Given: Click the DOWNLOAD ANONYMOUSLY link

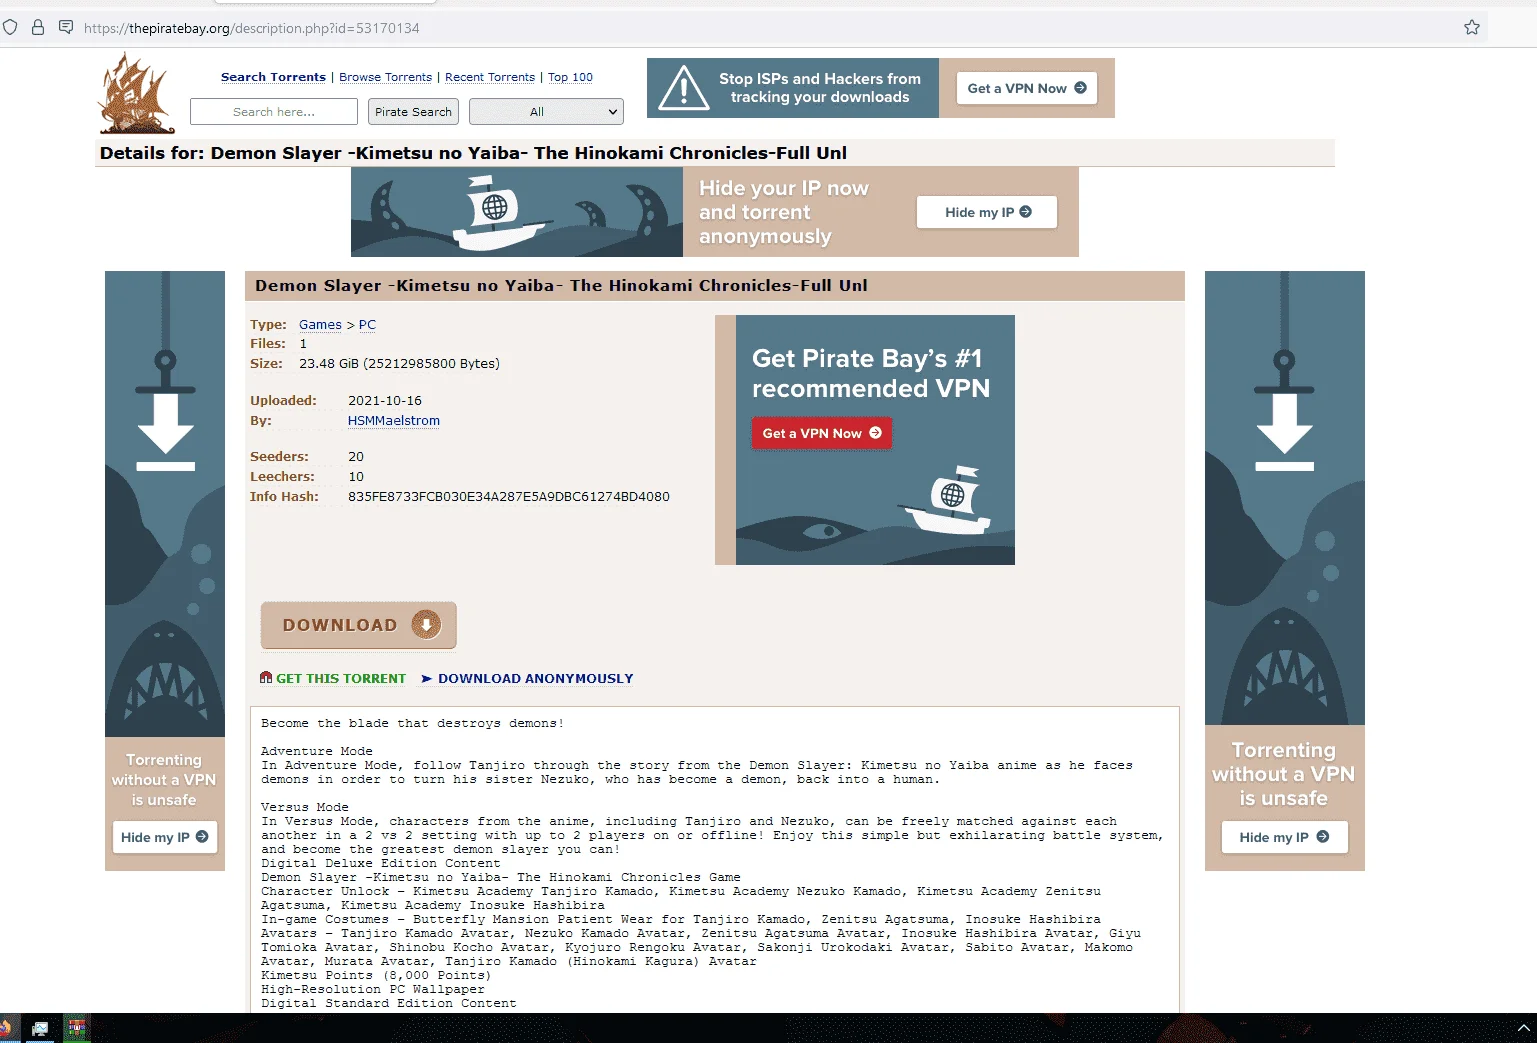Looking at the screenshot, I should pyautogui.click(x=535, y=678).
